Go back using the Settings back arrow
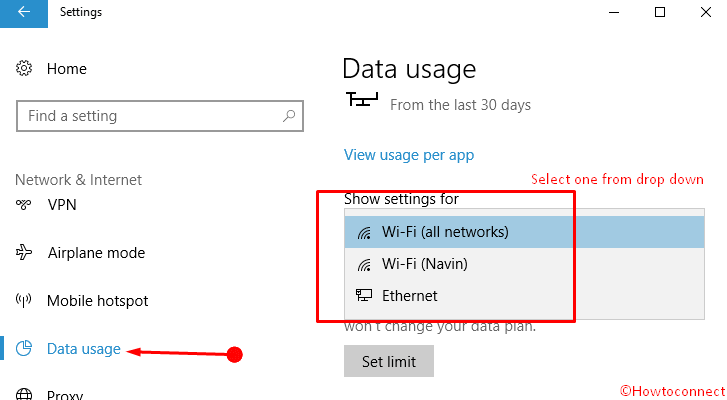Image resolution: width=727 pixels, height=400 pixels. 24,12
